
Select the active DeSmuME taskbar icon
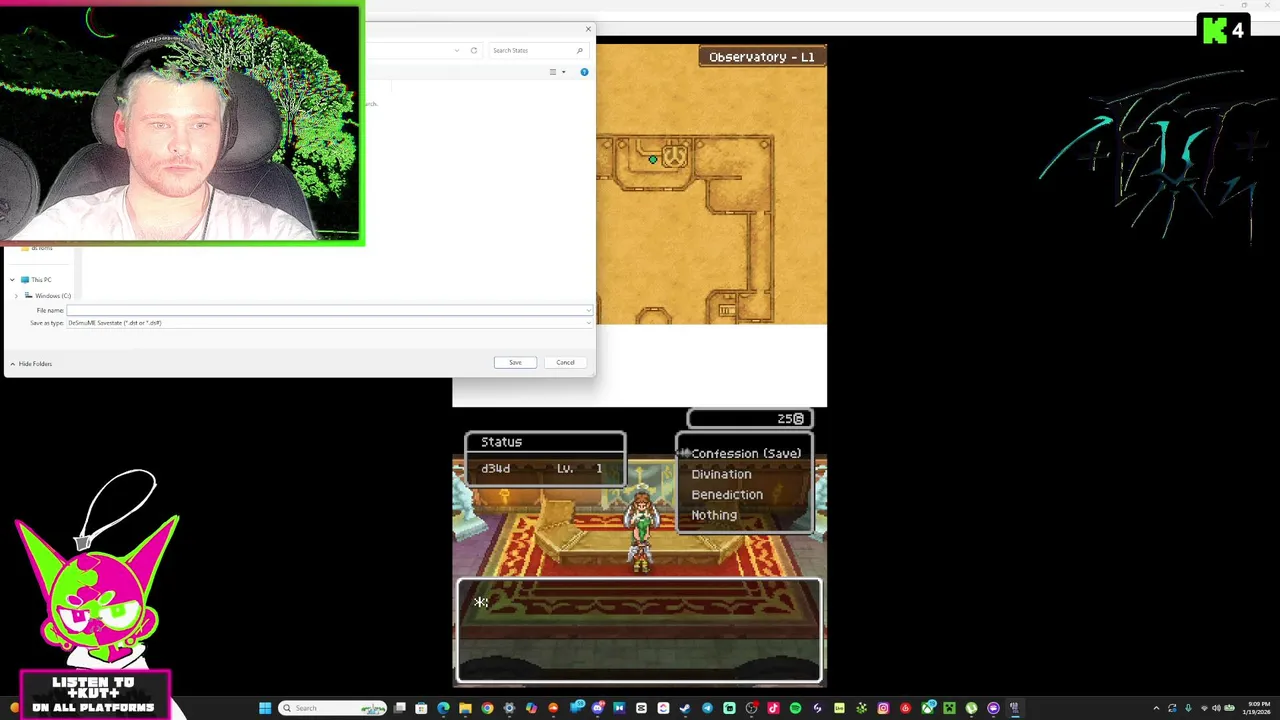pos(1013,708)
